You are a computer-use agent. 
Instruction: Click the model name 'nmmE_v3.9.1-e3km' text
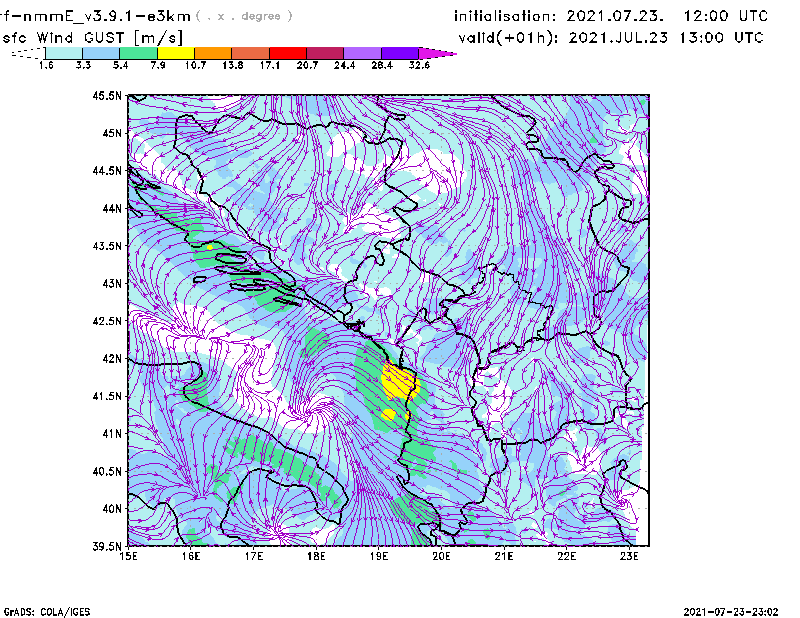(106, 16)
